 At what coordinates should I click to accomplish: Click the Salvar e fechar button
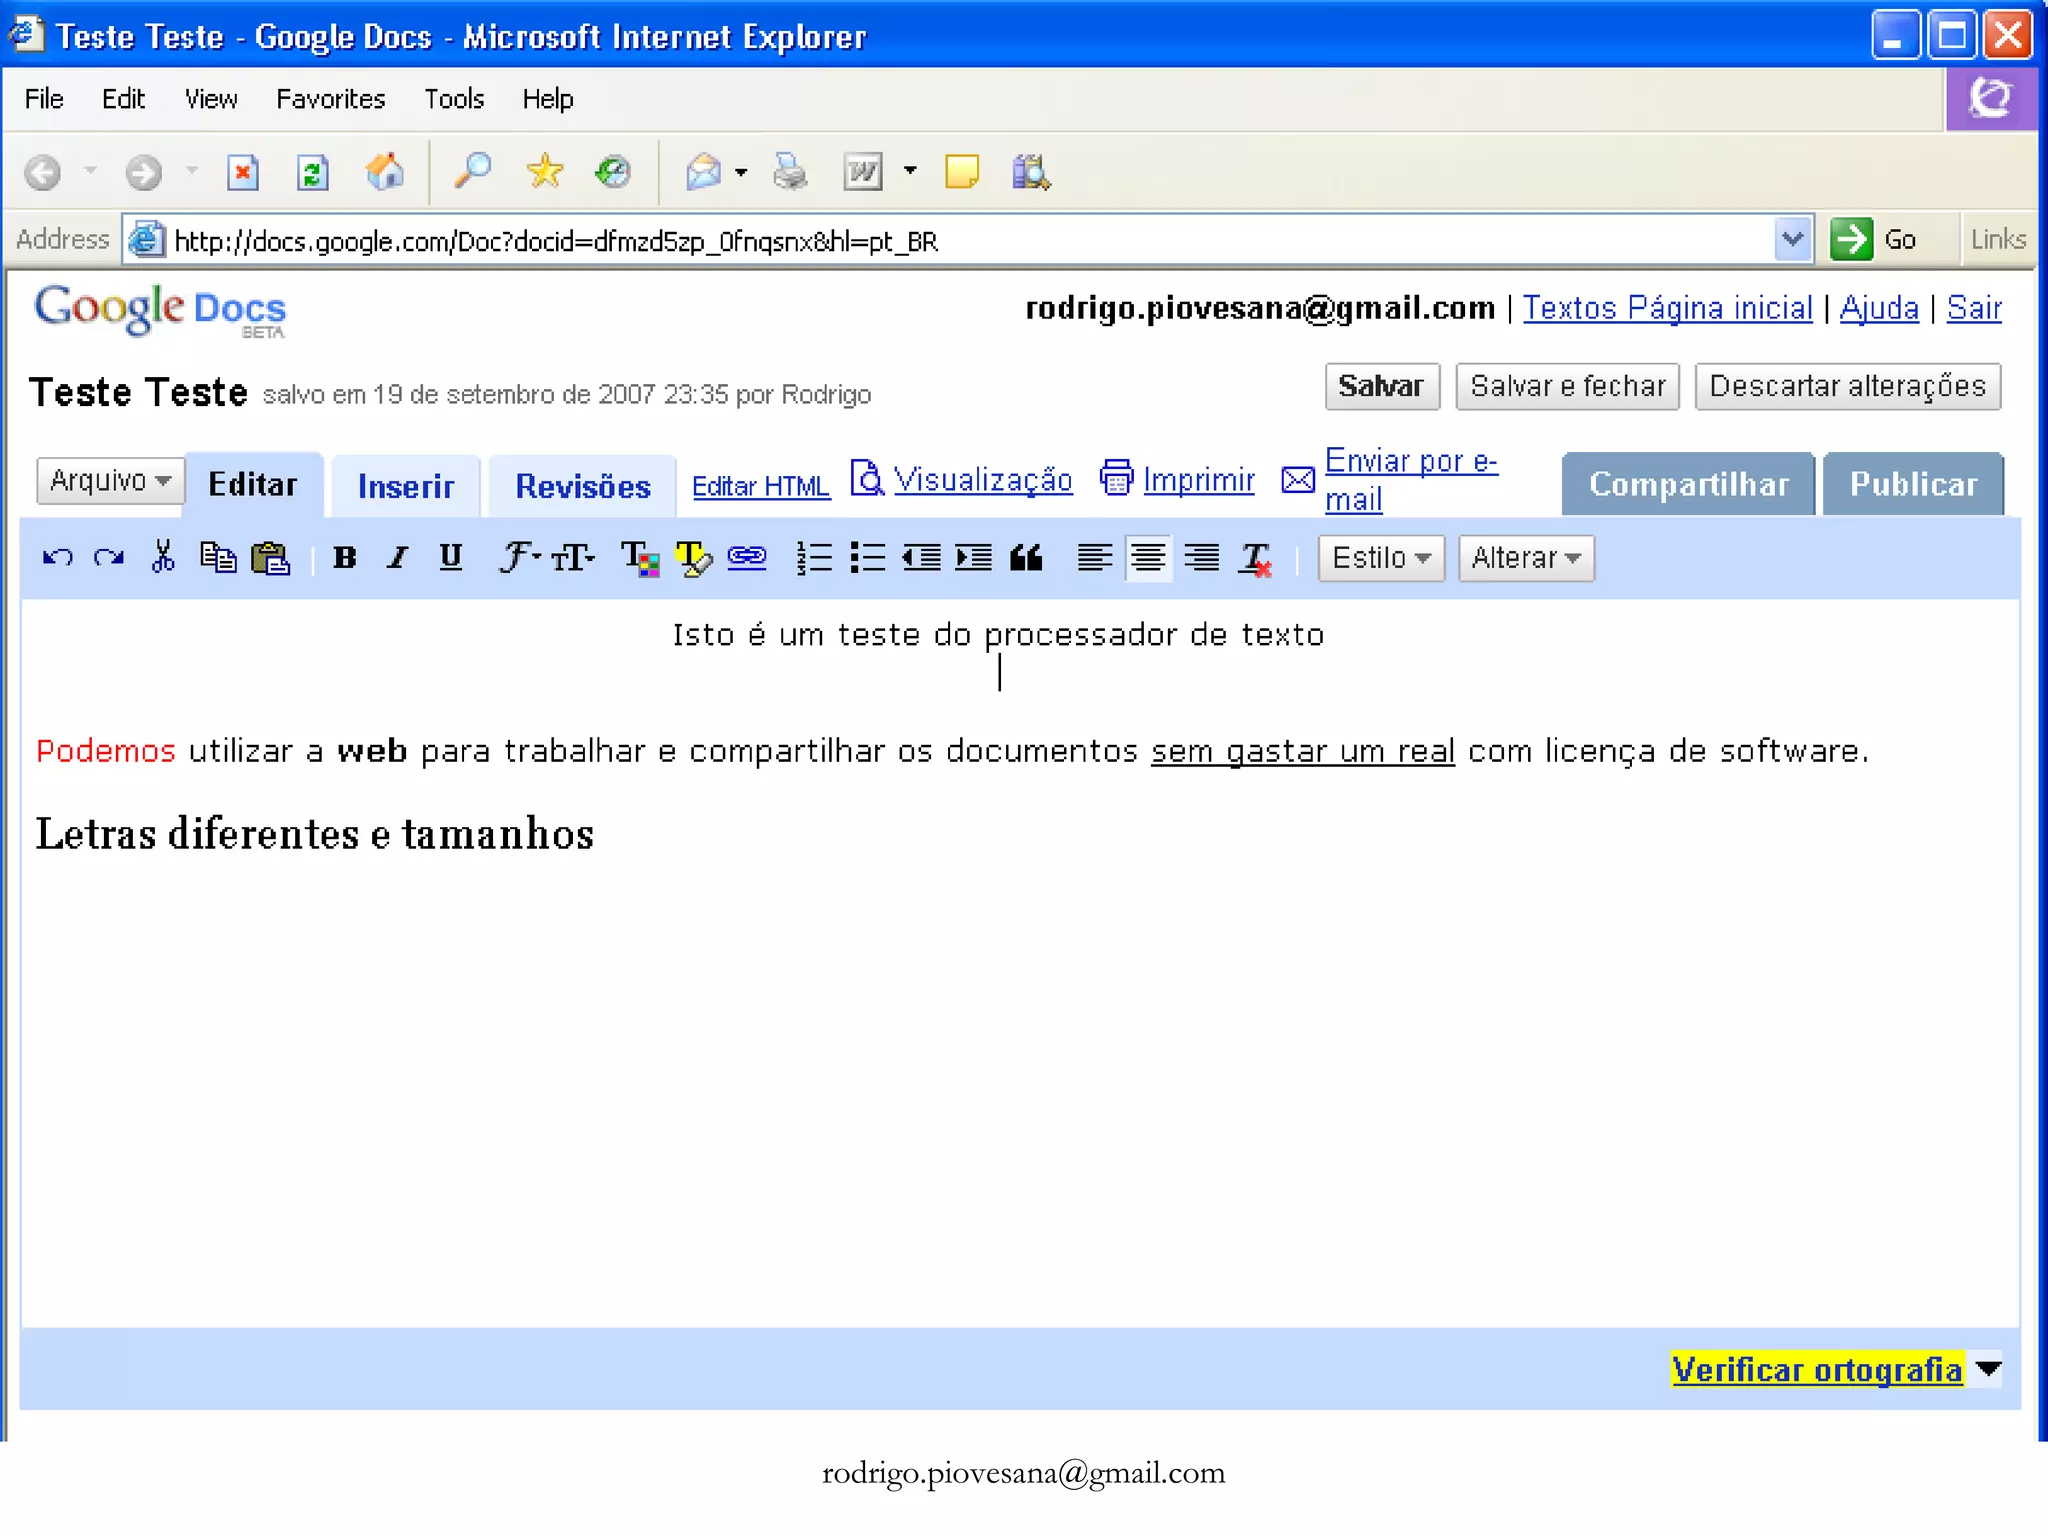click(x=1567, y=386)
